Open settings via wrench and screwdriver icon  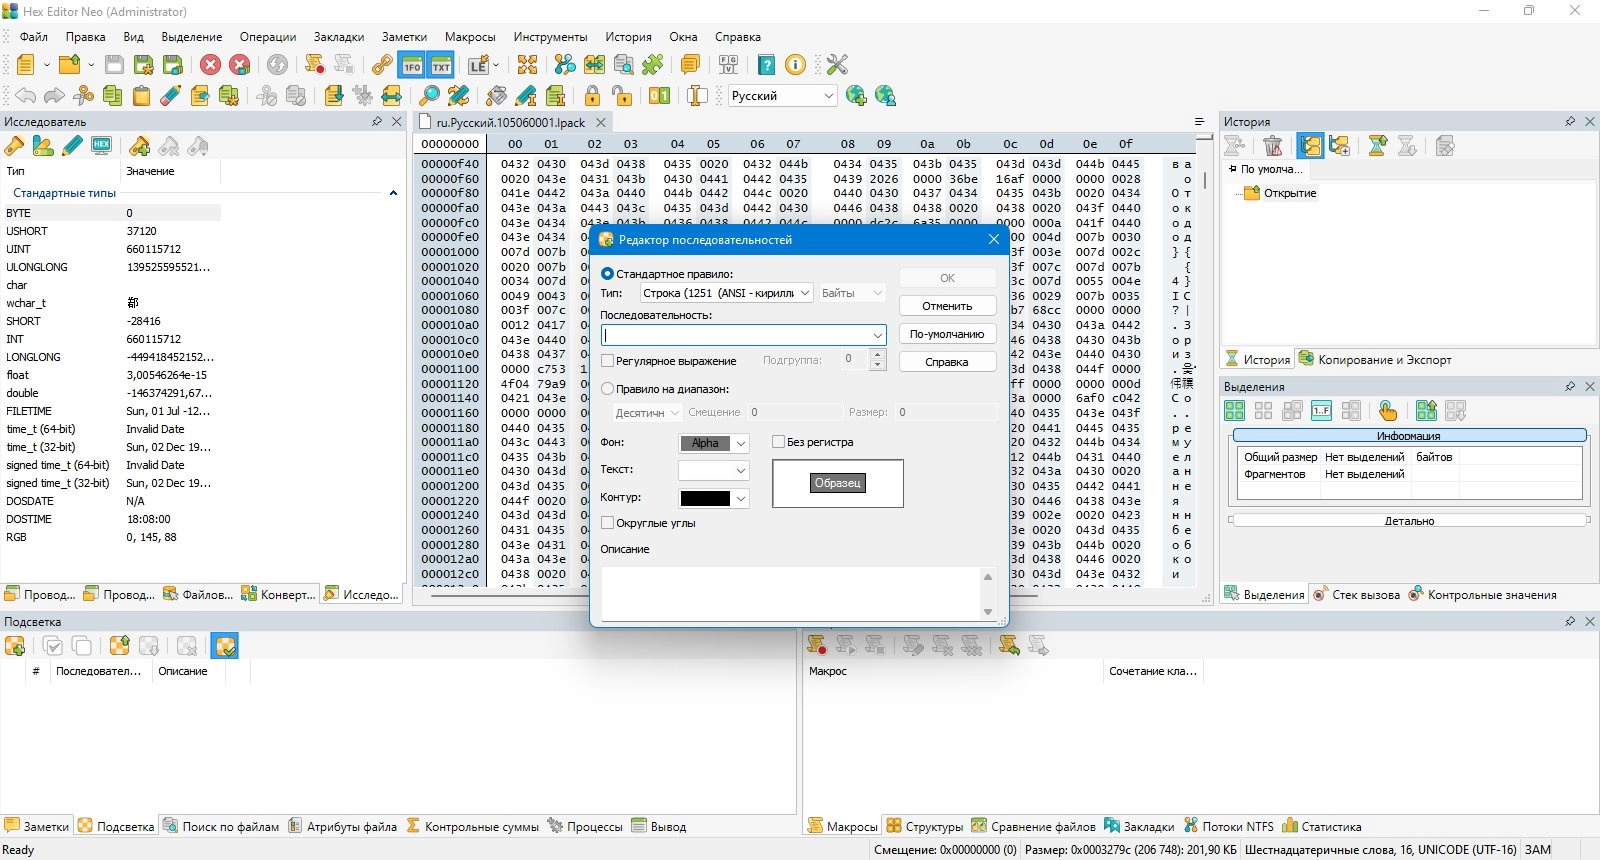(837, 65)
